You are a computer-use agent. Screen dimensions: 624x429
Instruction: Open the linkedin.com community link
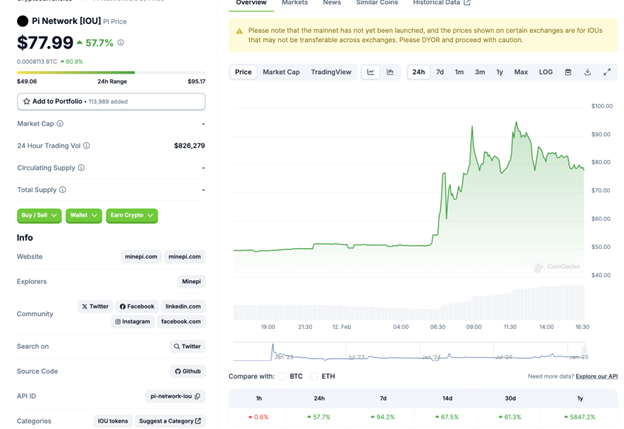coord(183,306)
